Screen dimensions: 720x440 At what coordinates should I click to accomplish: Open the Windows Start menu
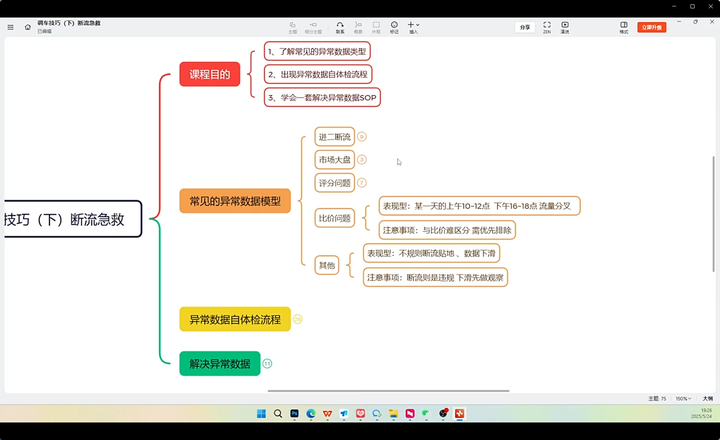(261, 413)
